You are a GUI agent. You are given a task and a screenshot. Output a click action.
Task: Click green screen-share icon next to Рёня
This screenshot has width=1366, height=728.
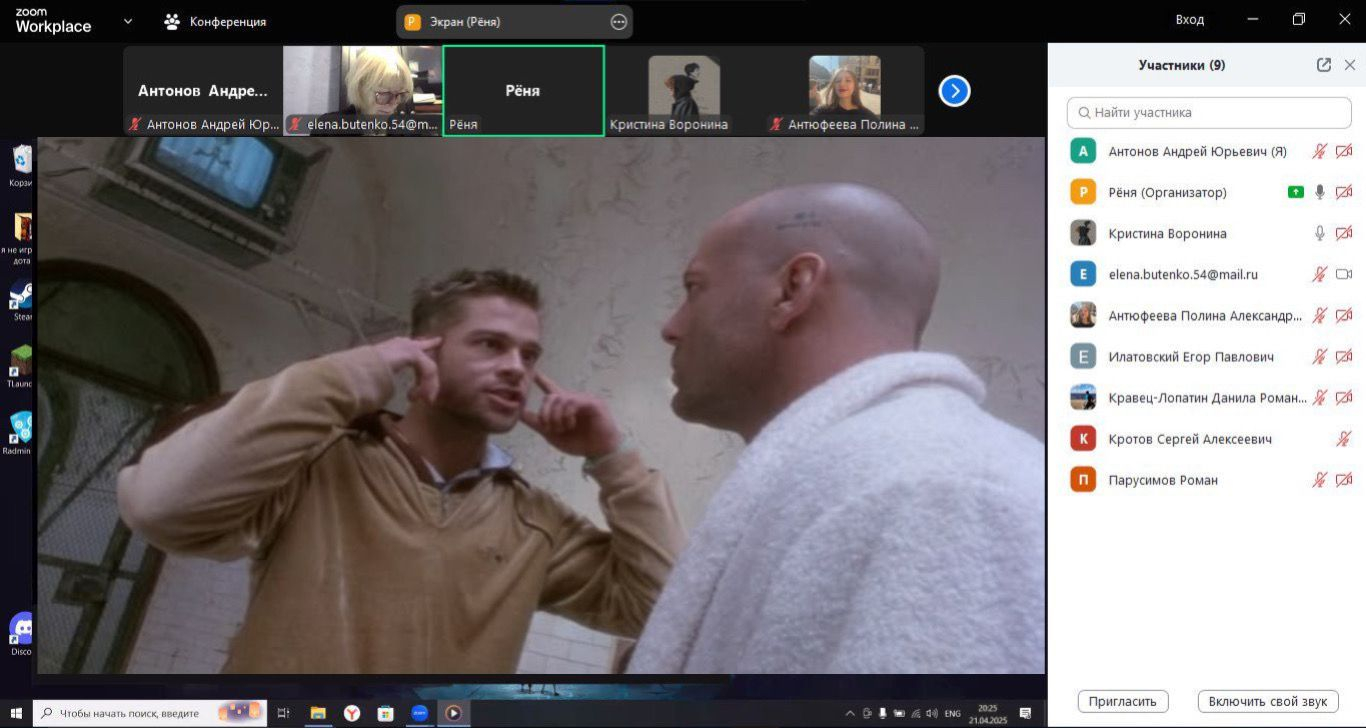click(1296, 192)
